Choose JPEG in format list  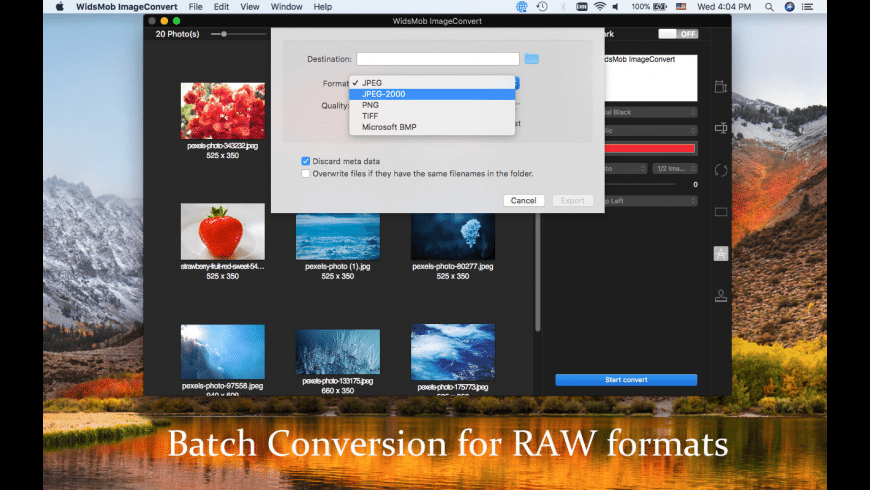click(432, 83)
